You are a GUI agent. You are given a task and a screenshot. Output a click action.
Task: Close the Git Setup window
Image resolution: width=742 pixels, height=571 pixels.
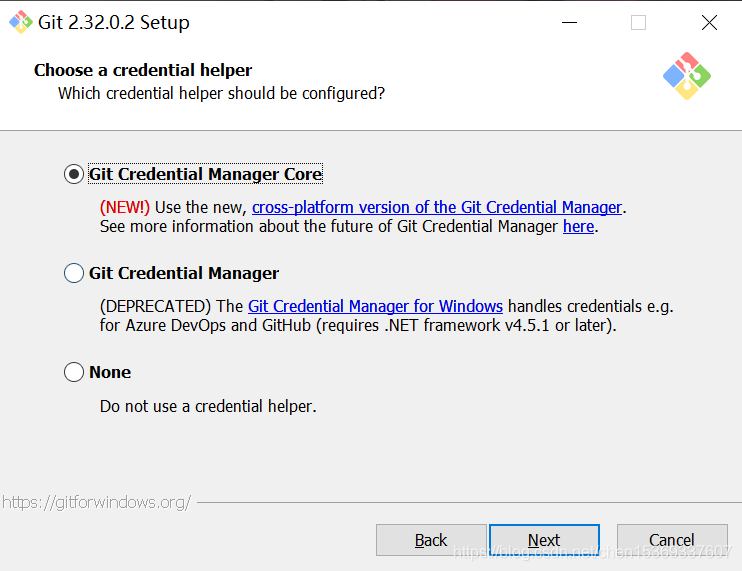pyautogui.click(x=709, y=22)
